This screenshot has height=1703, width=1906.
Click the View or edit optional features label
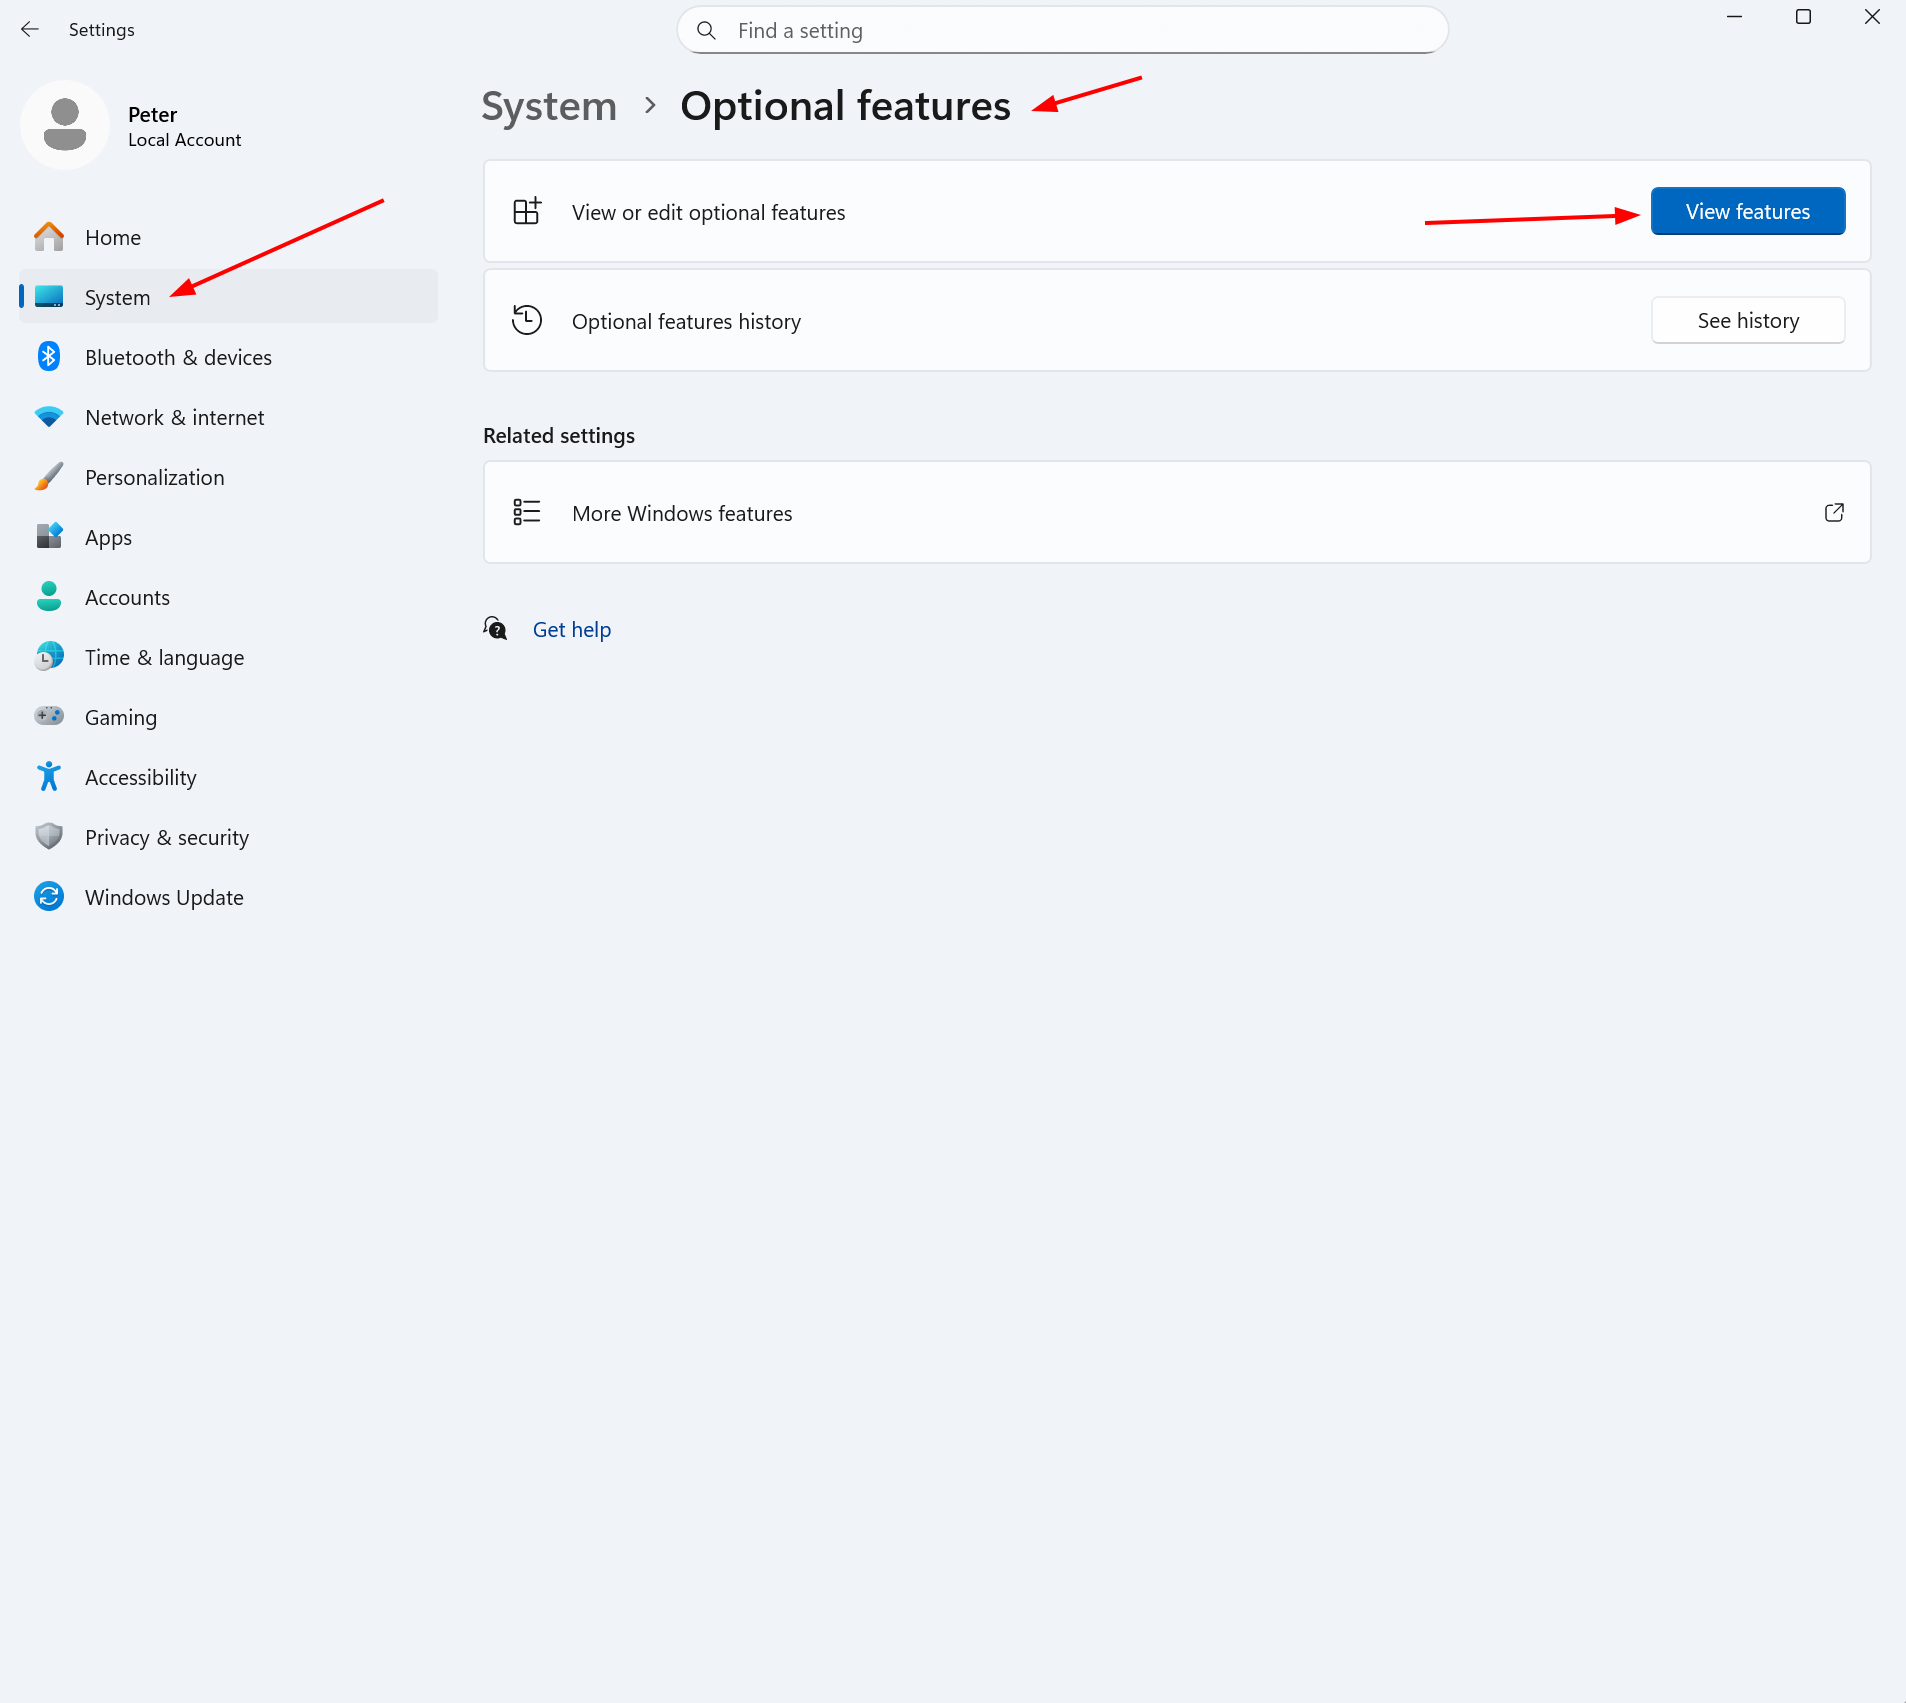click(709, 212)
